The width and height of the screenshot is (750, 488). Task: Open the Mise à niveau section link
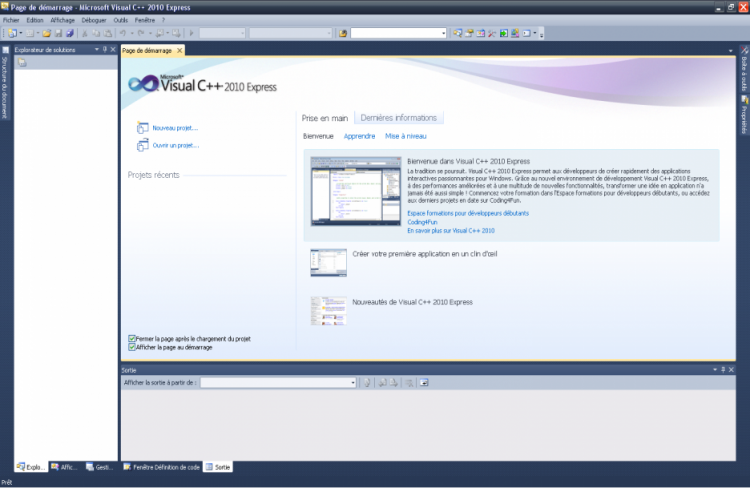pos(406,136)
